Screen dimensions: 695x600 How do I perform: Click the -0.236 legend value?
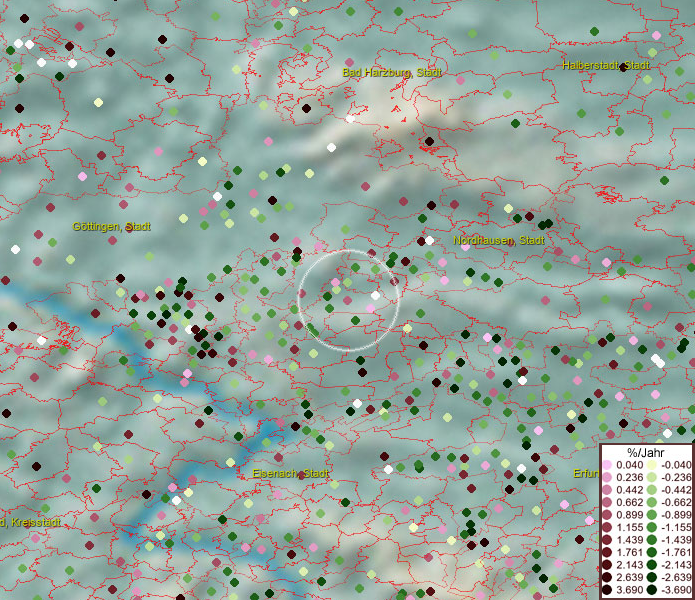[676, 477]
